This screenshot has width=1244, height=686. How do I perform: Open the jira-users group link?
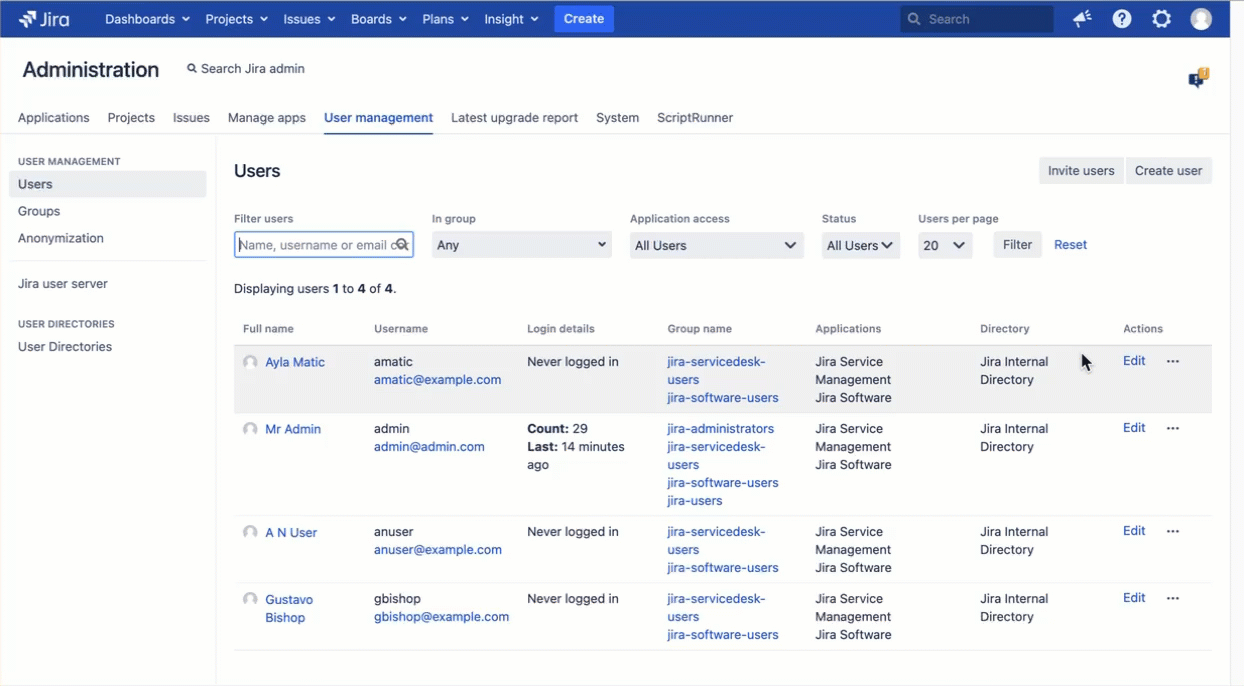[695, 501]
